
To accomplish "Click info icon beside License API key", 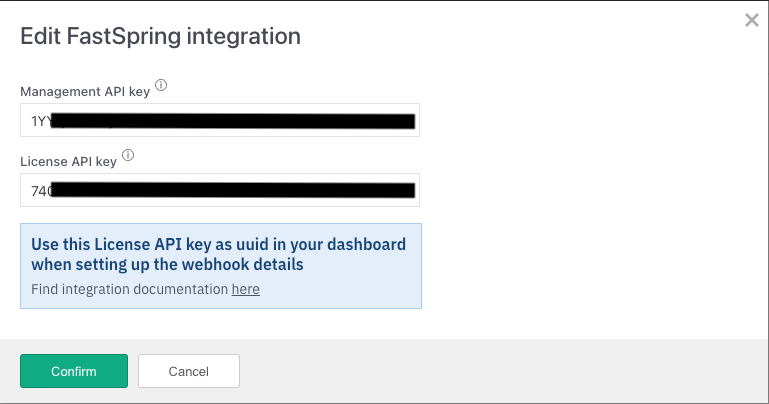I will [x=128, y=155].
